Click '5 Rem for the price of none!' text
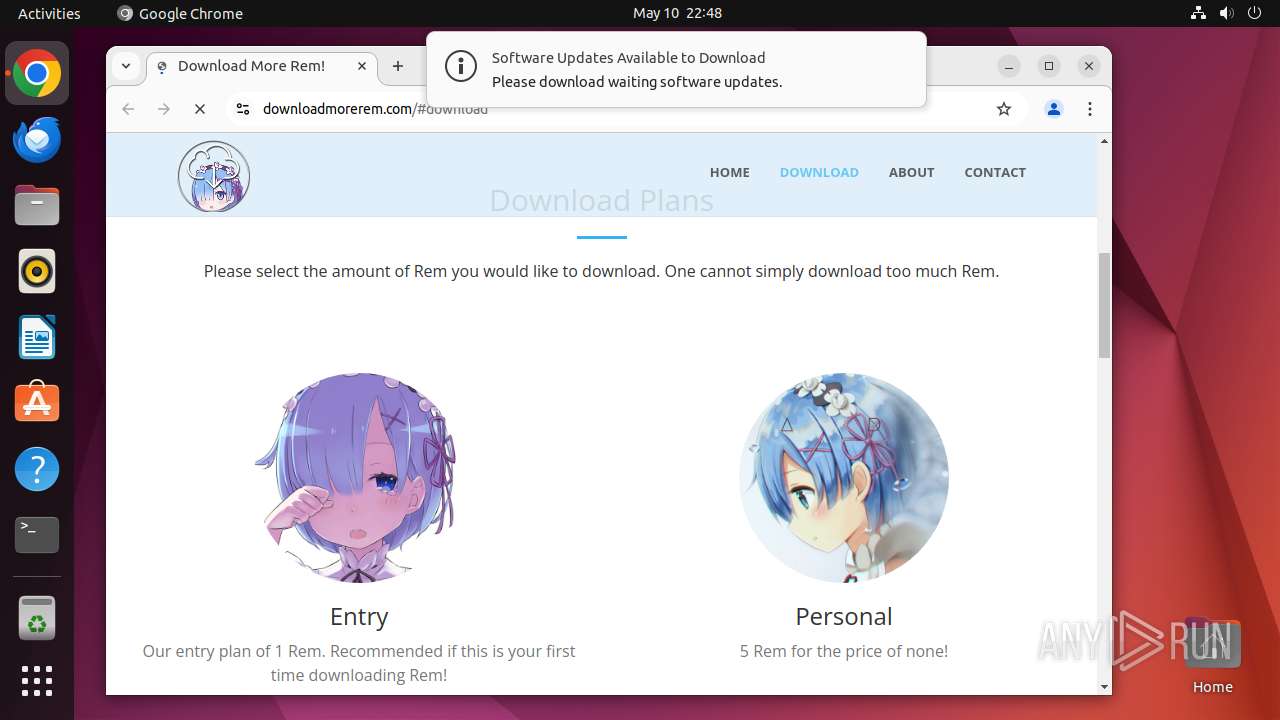 (x=844, y=651)
